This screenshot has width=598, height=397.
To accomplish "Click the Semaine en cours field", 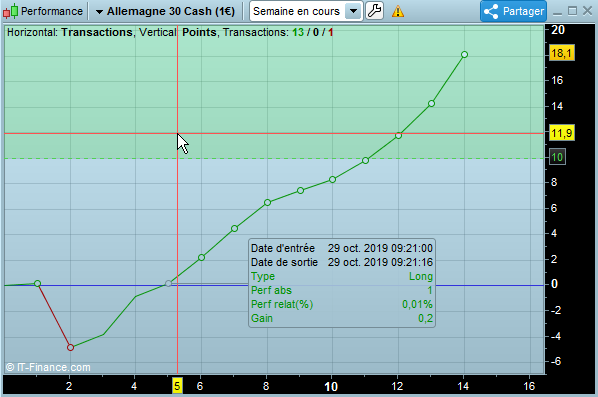I will pyautogui.click(x=306, y=11).
